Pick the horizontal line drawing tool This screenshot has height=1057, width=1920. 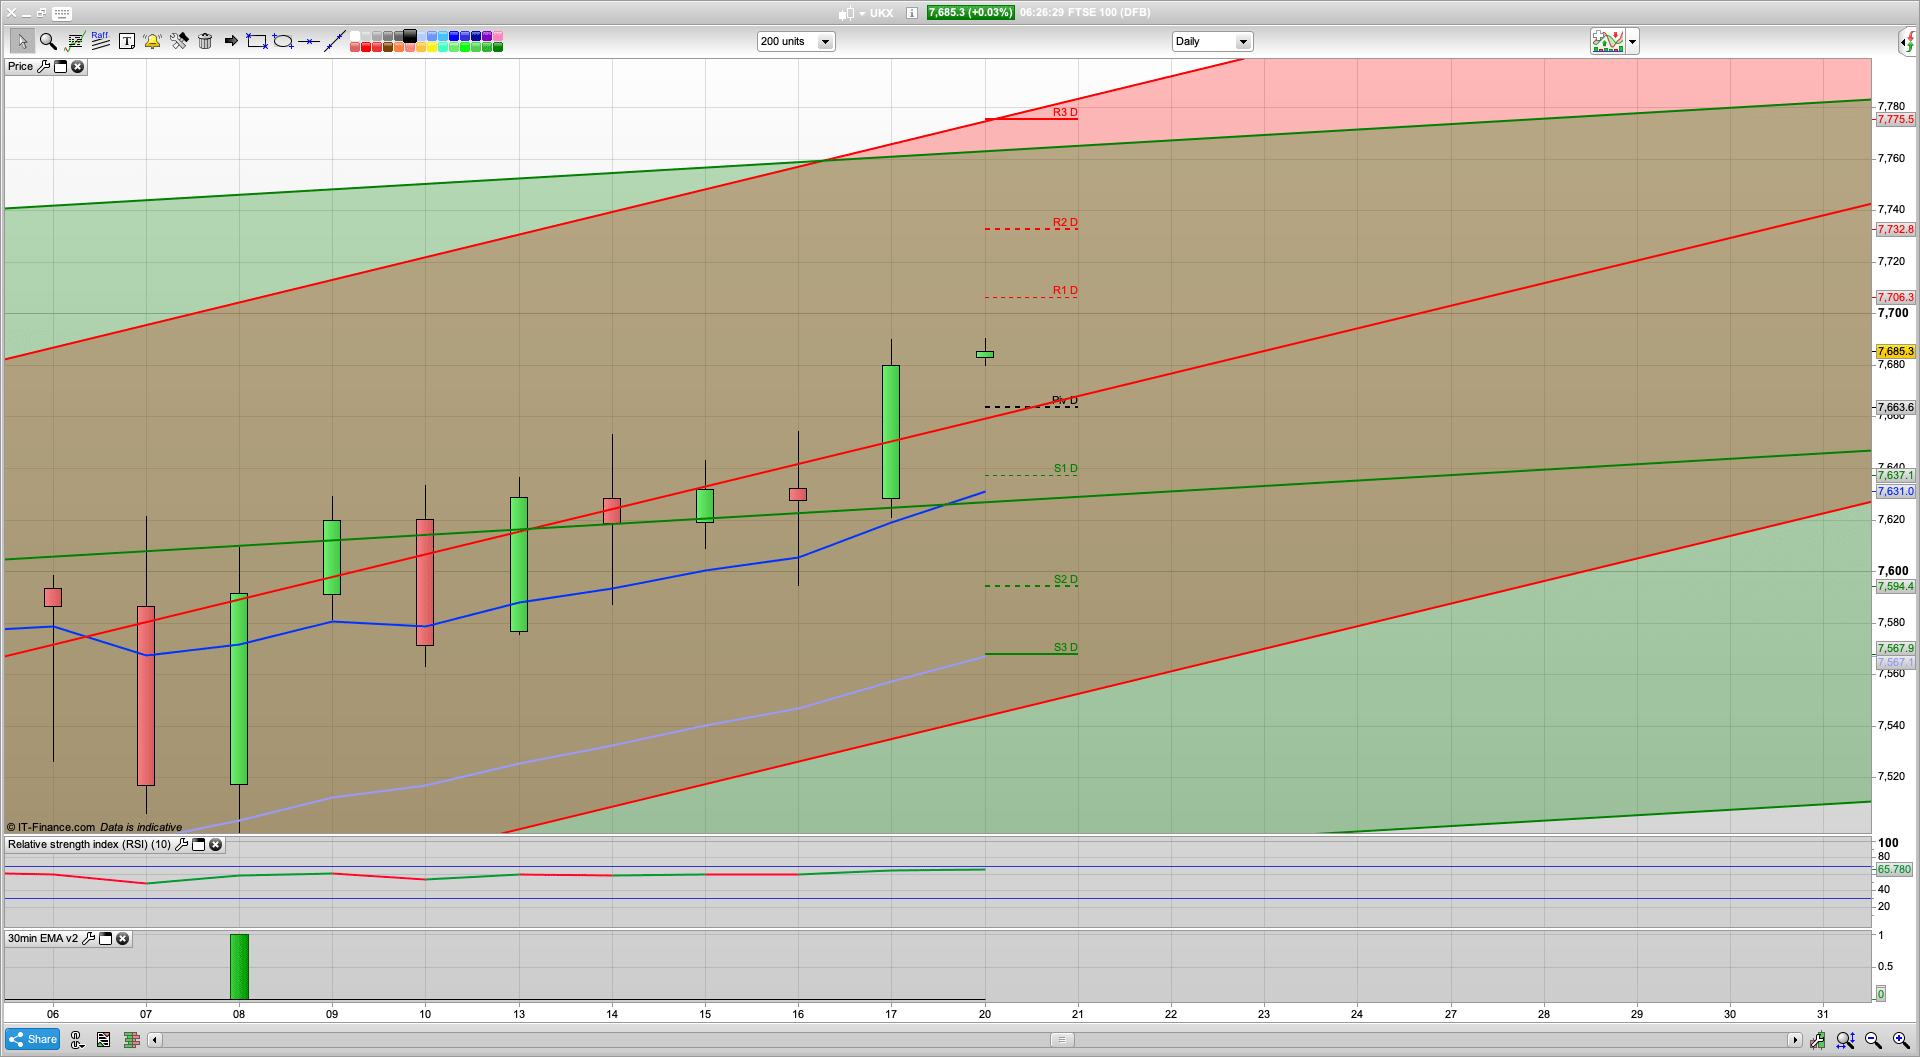[309, 41]
